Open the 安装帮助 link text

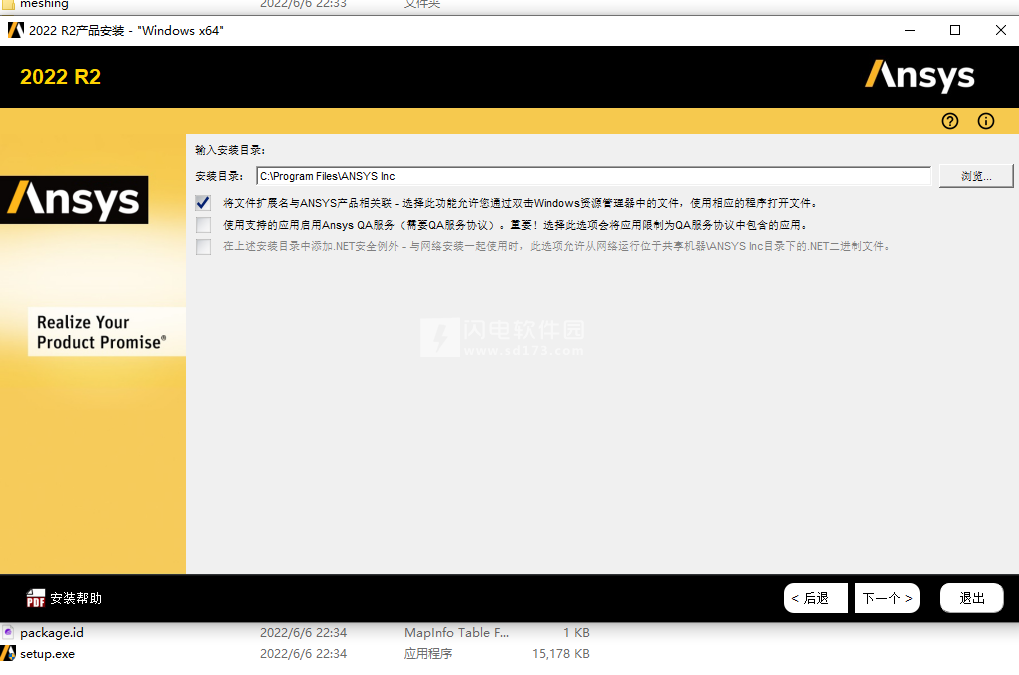pos(76,598)
